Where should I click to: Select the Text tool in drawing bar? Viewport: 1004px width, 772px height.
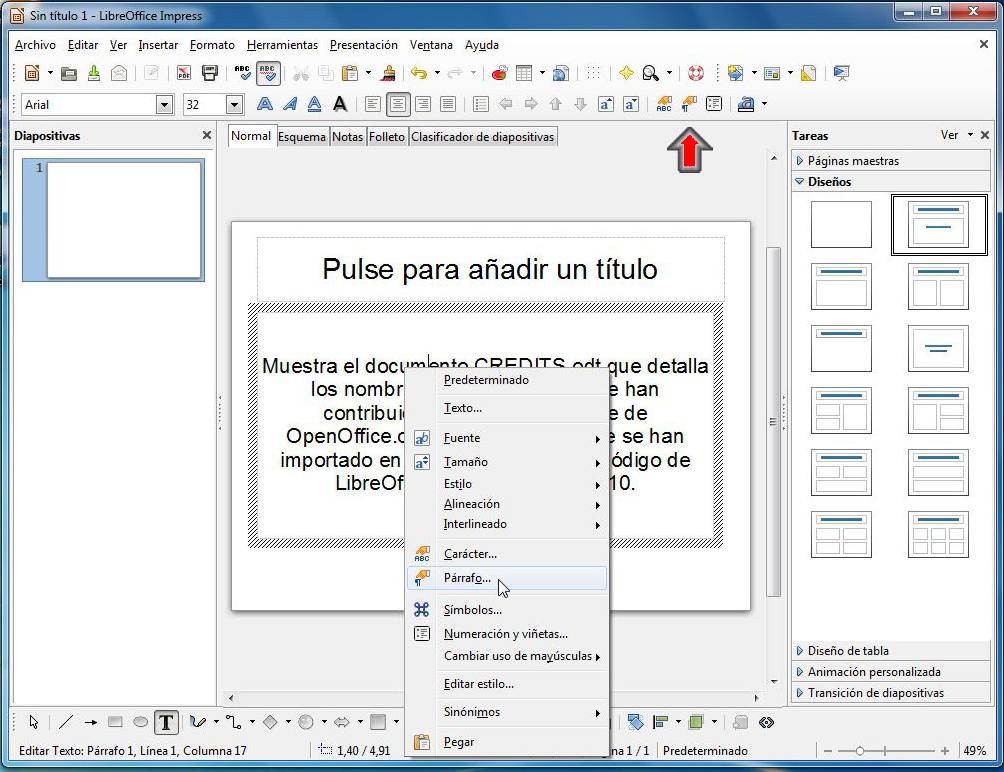pos(166,723)
